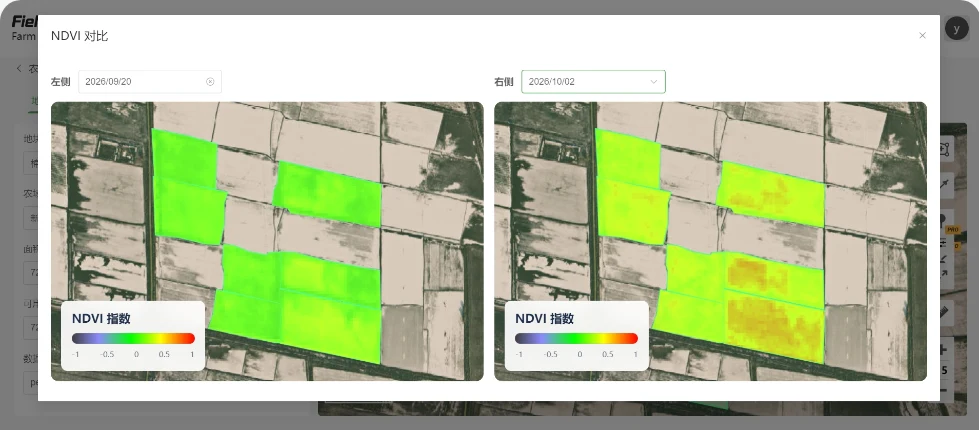Click the '-0.5' tick on right legend
979x430 pixels.
[550, 354]
